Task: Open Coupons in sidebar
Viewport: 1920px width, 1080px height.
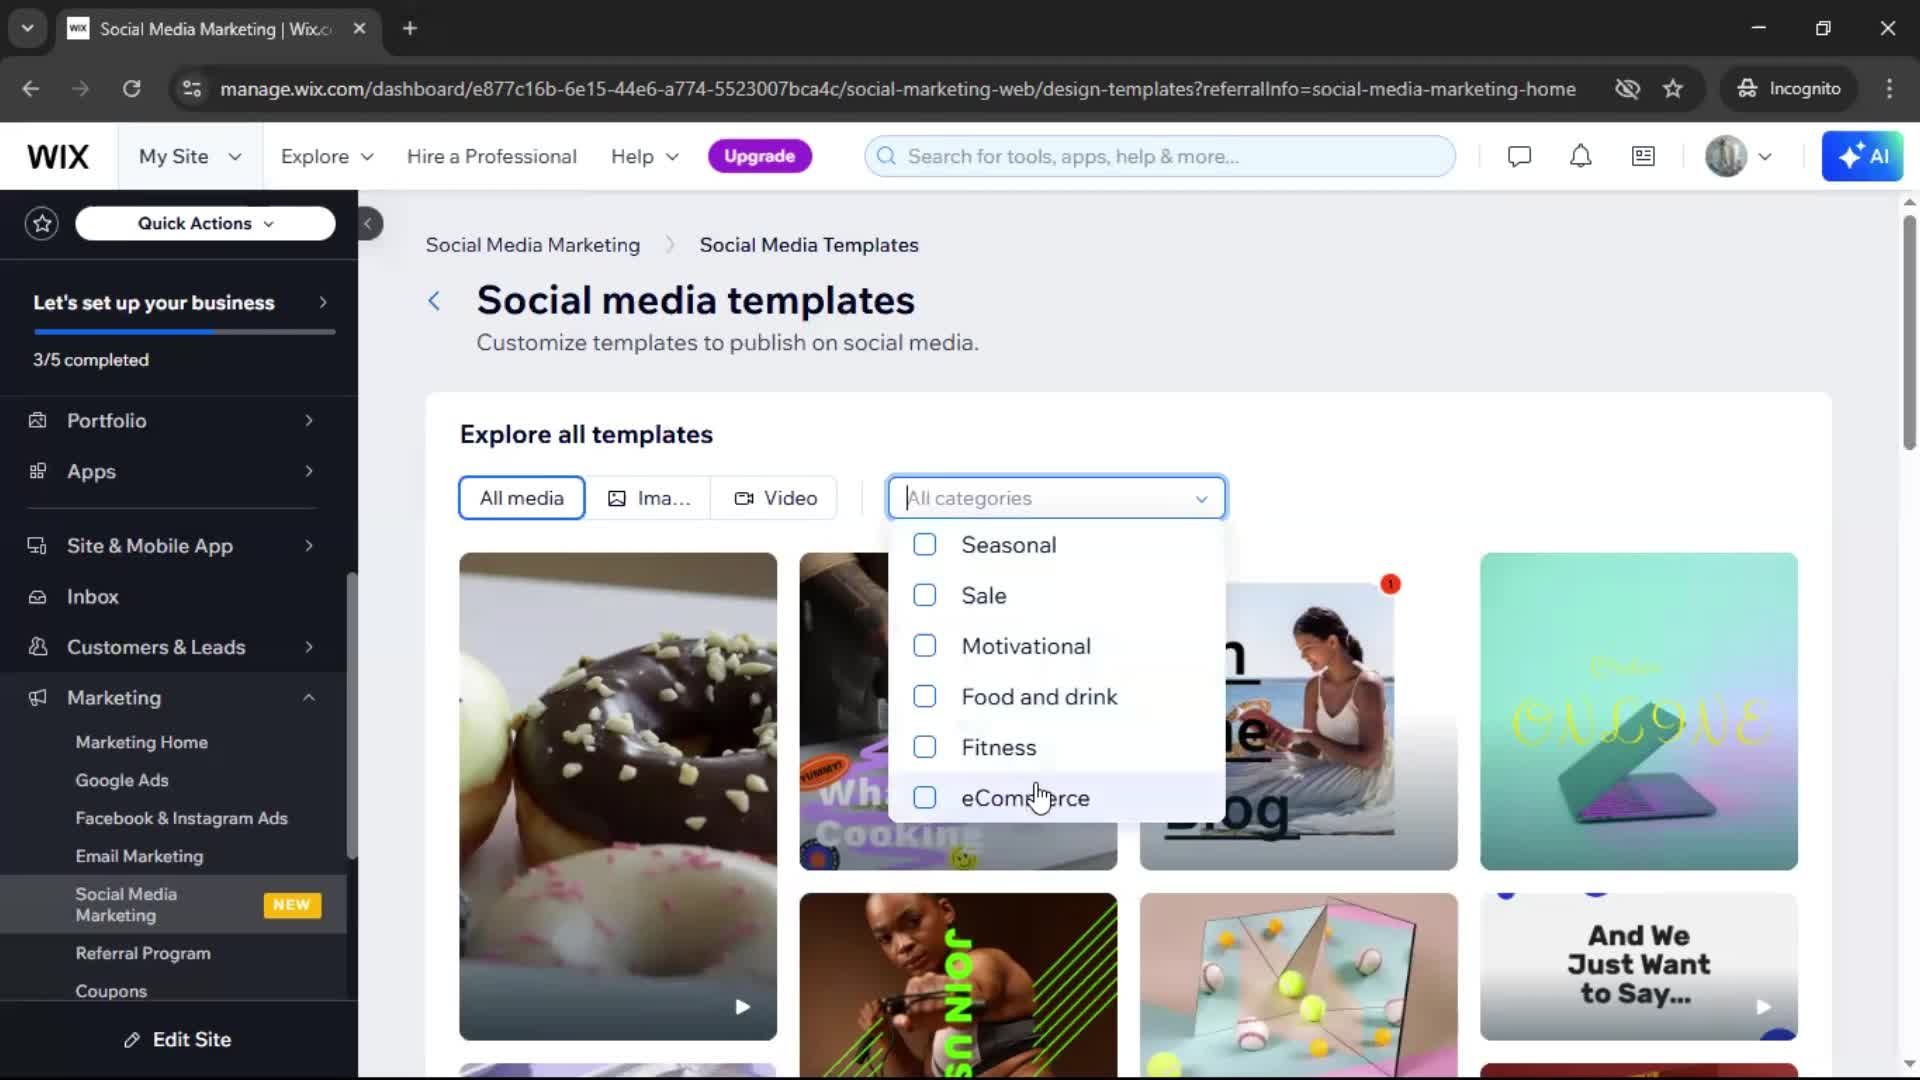Action: [111, 991]
